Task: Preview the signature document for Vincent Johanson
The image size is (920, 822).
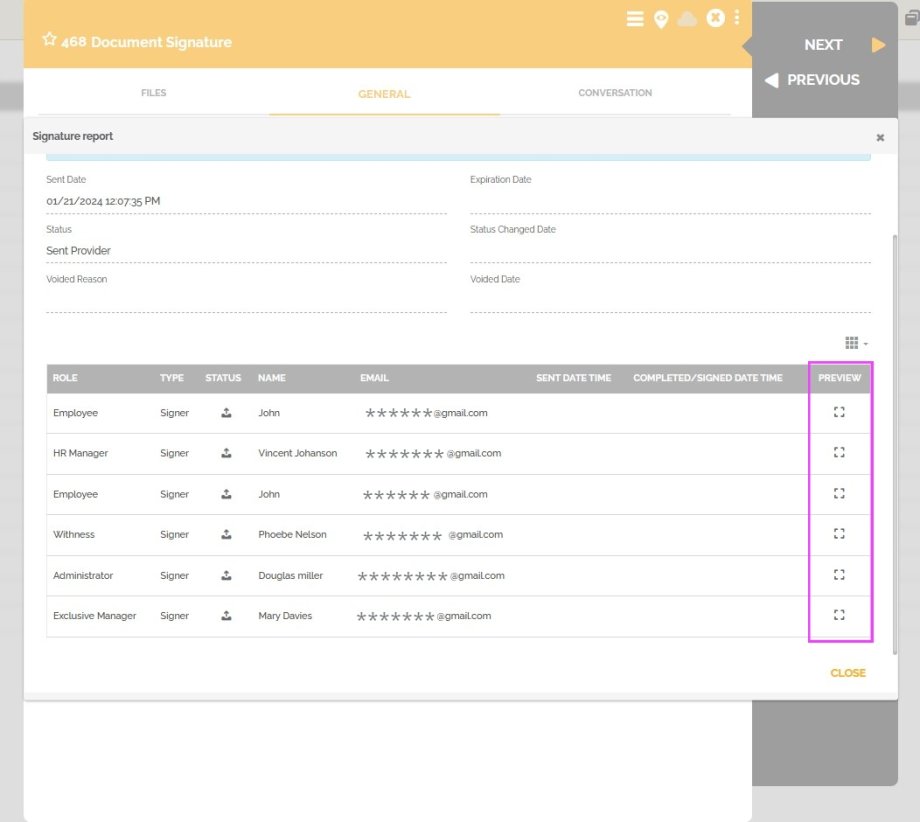Action: click(x=840, y=452)
